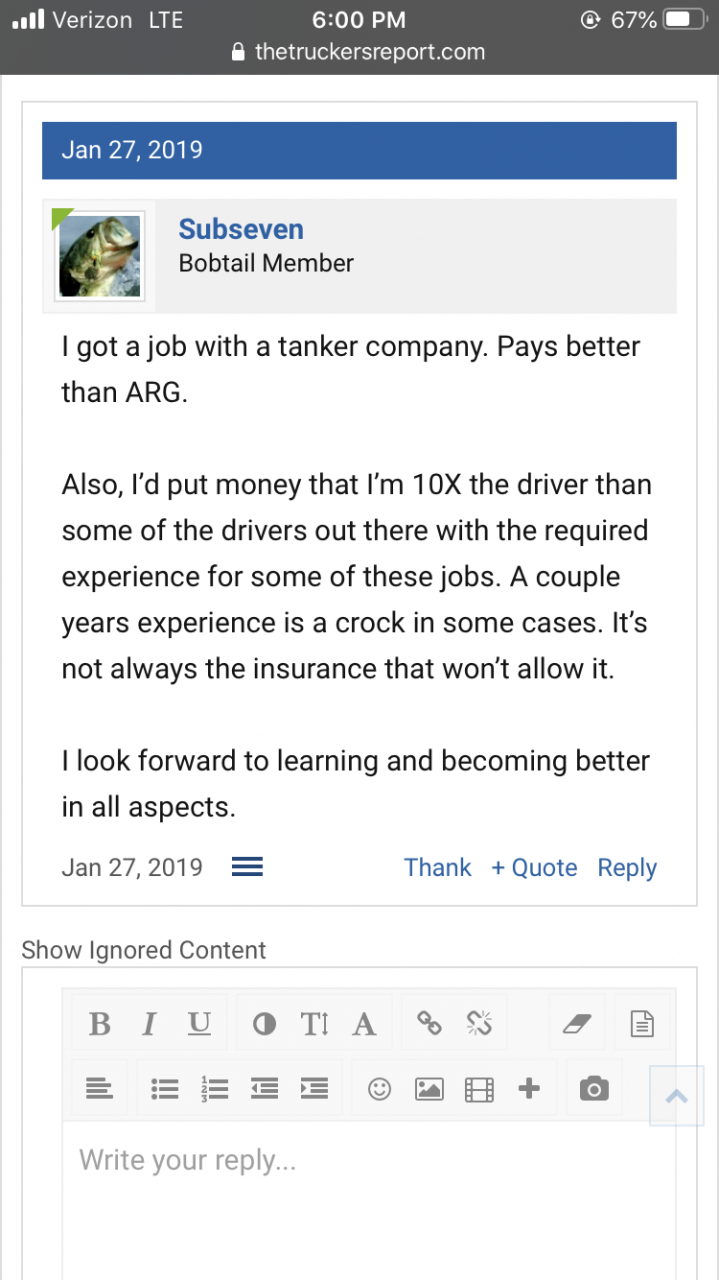Screen dimensions: 719x1280
Task: Open the drafts document icon
Action: pos(642,1024)
